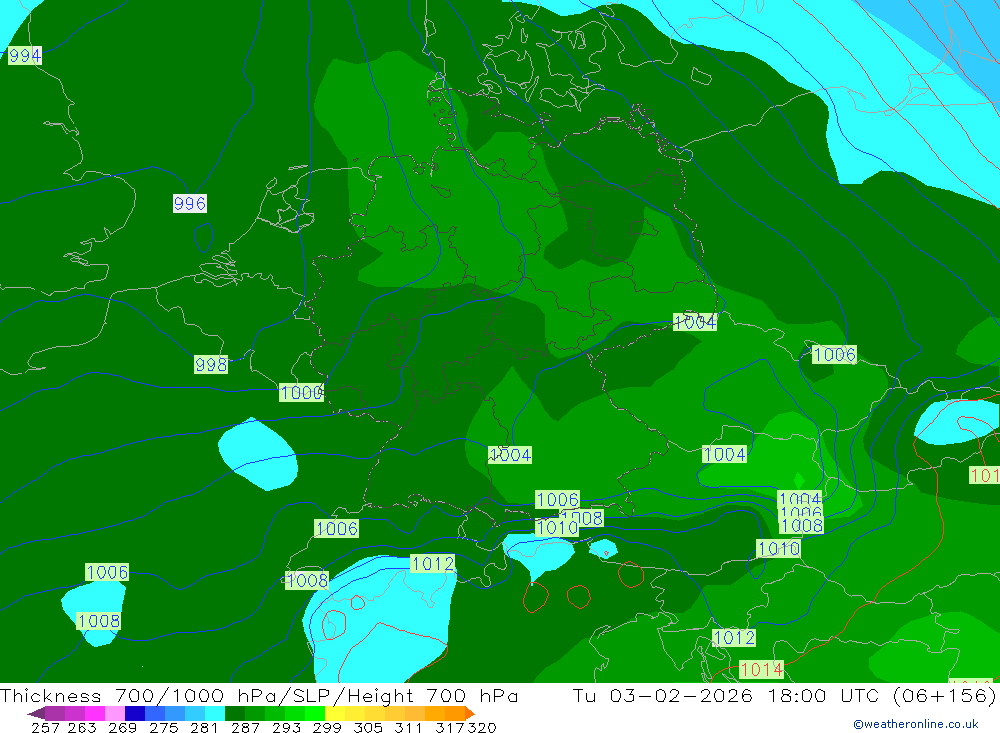Click the dark navy blue legend swatch
1000x733 pixels.
(x=133, y=713)
